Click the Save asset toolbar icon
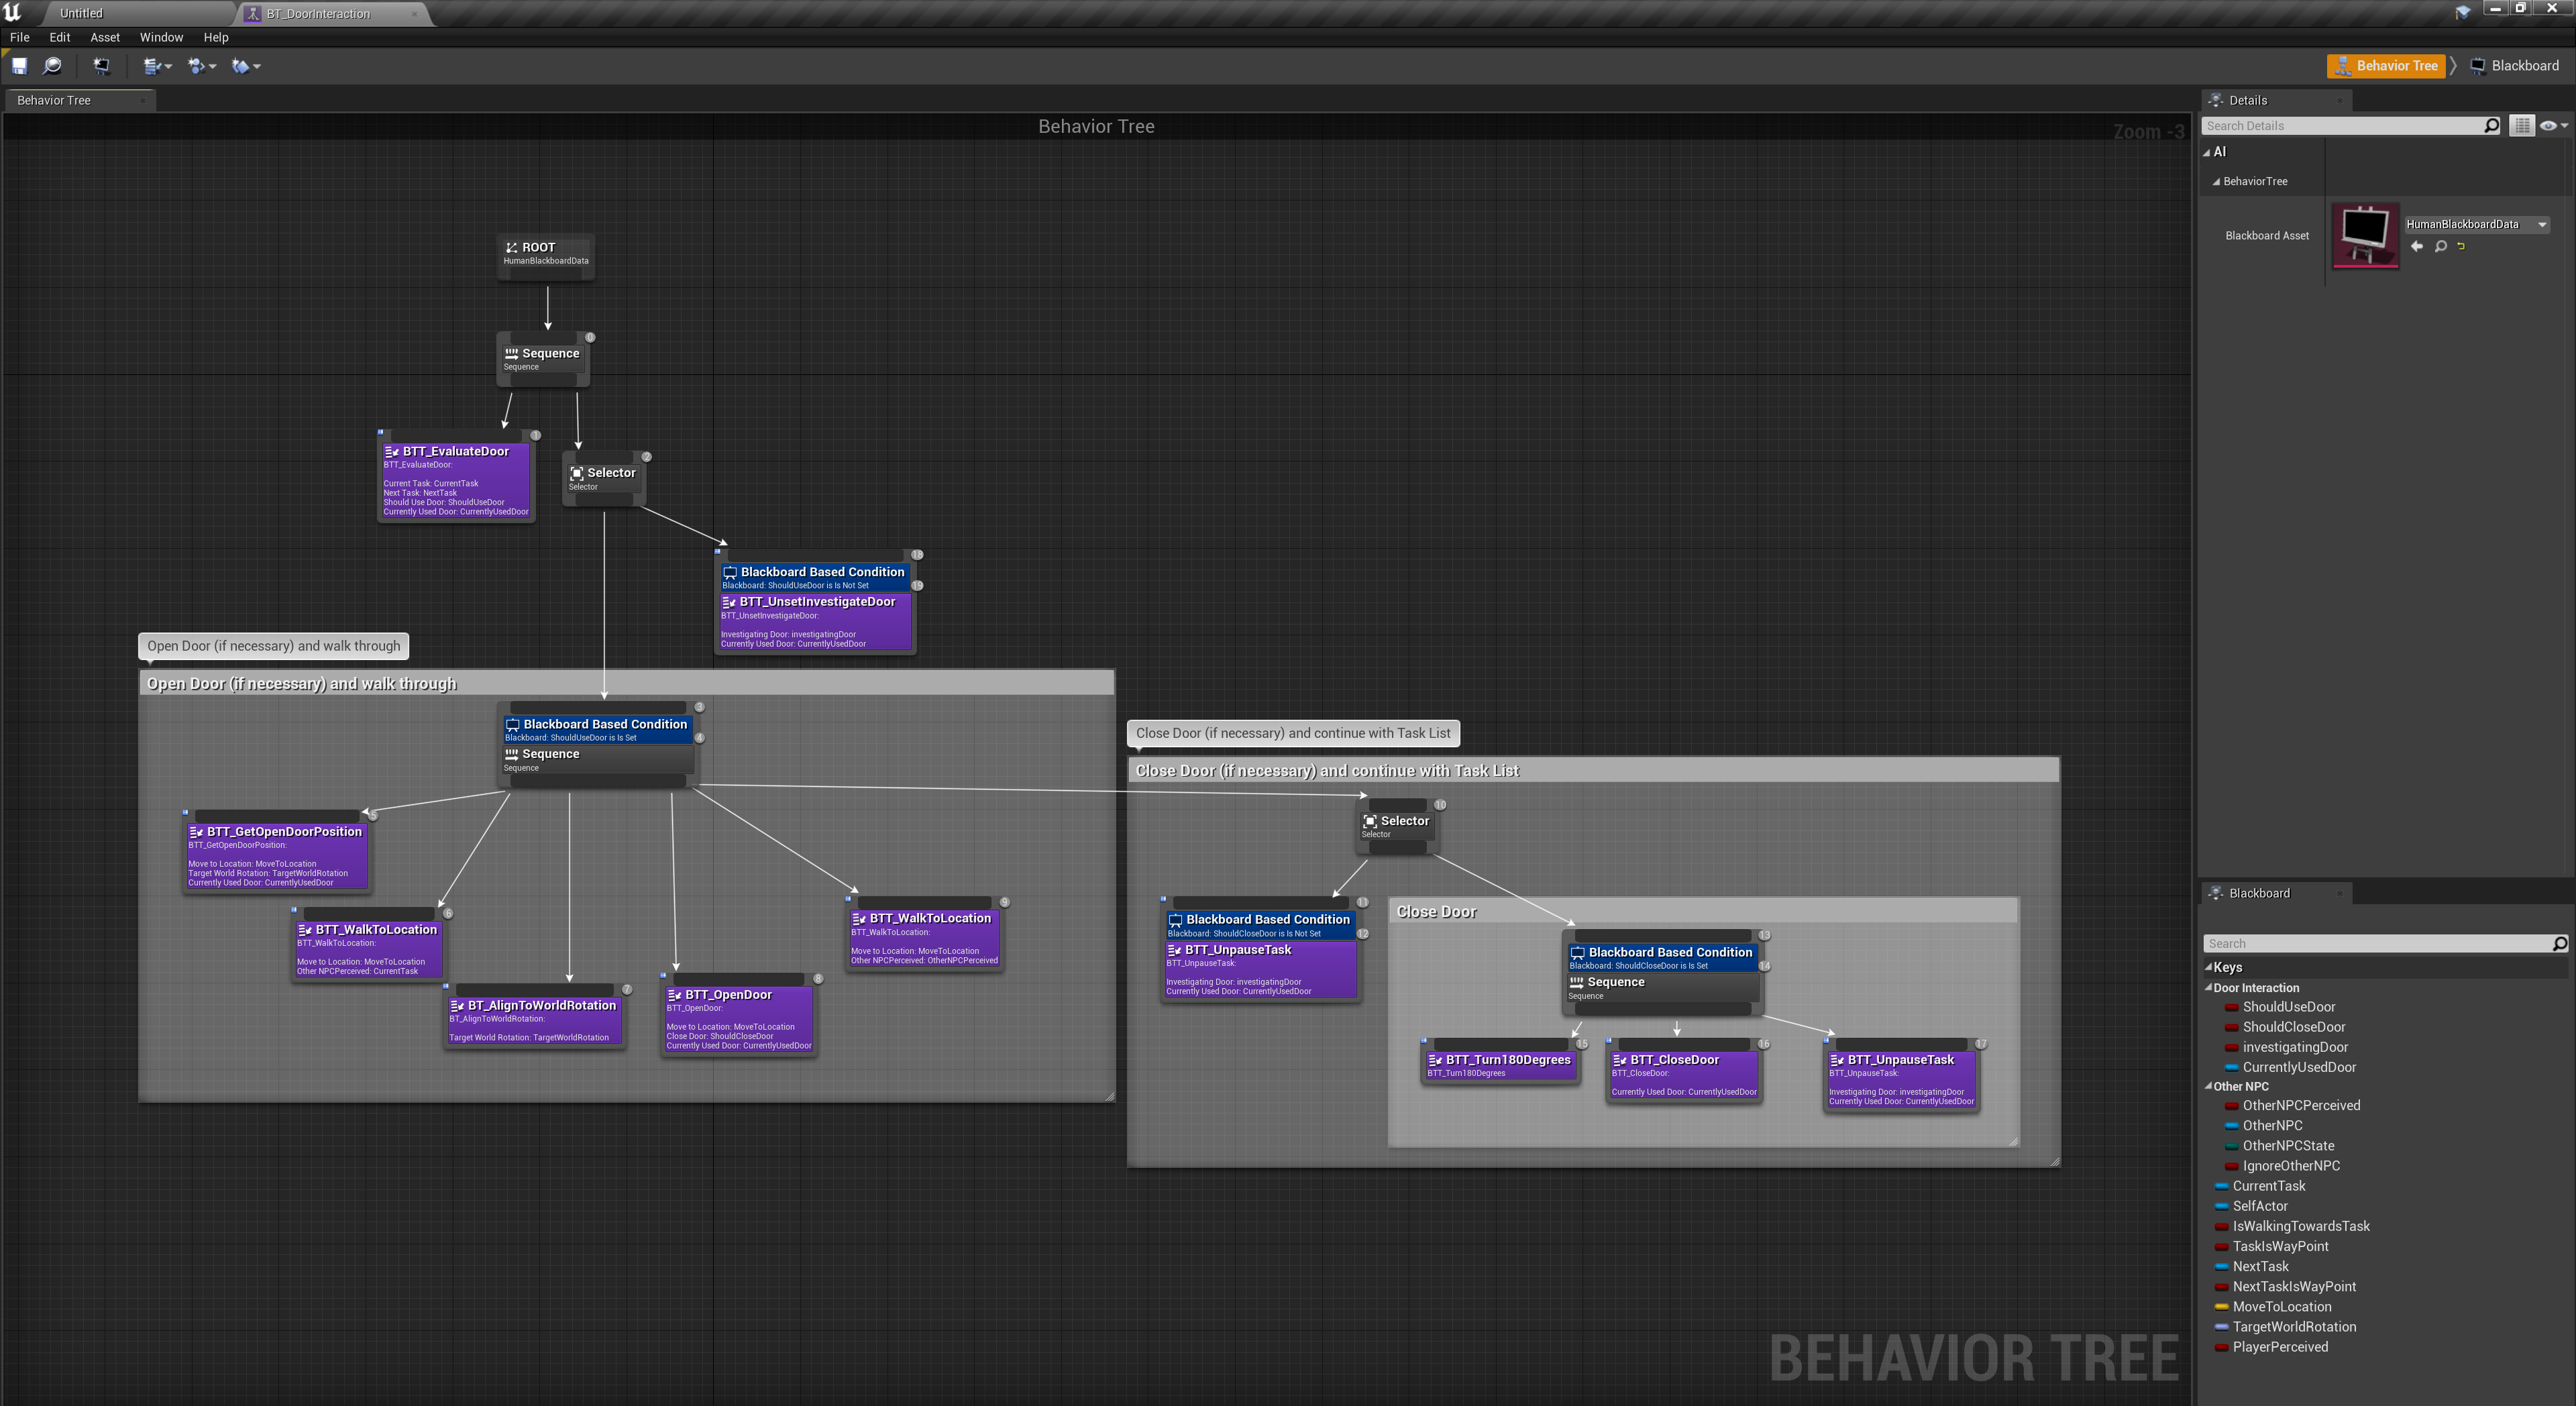 pos(19,66)
